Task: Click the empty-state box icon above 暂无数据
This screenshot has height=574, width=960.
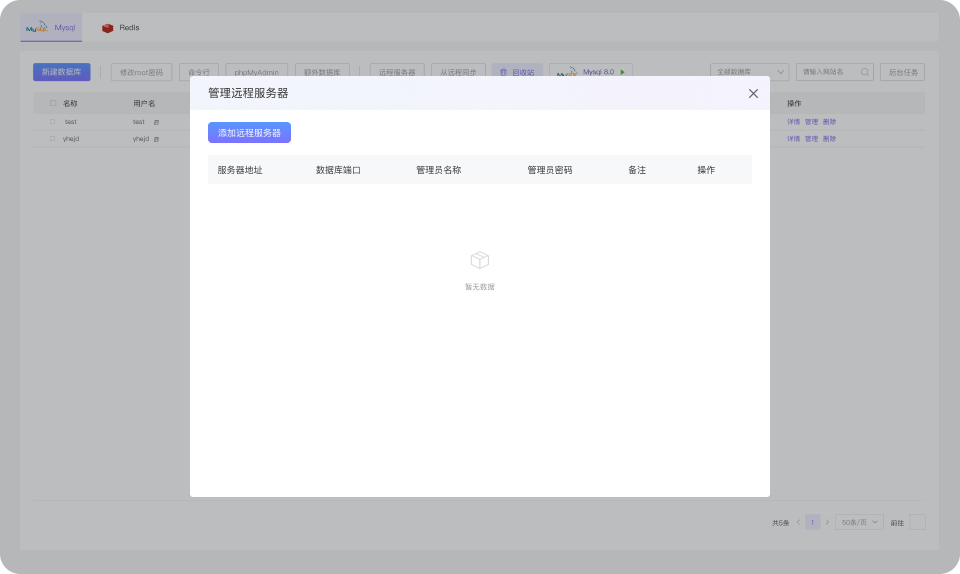Action: [x=479, y=260]
